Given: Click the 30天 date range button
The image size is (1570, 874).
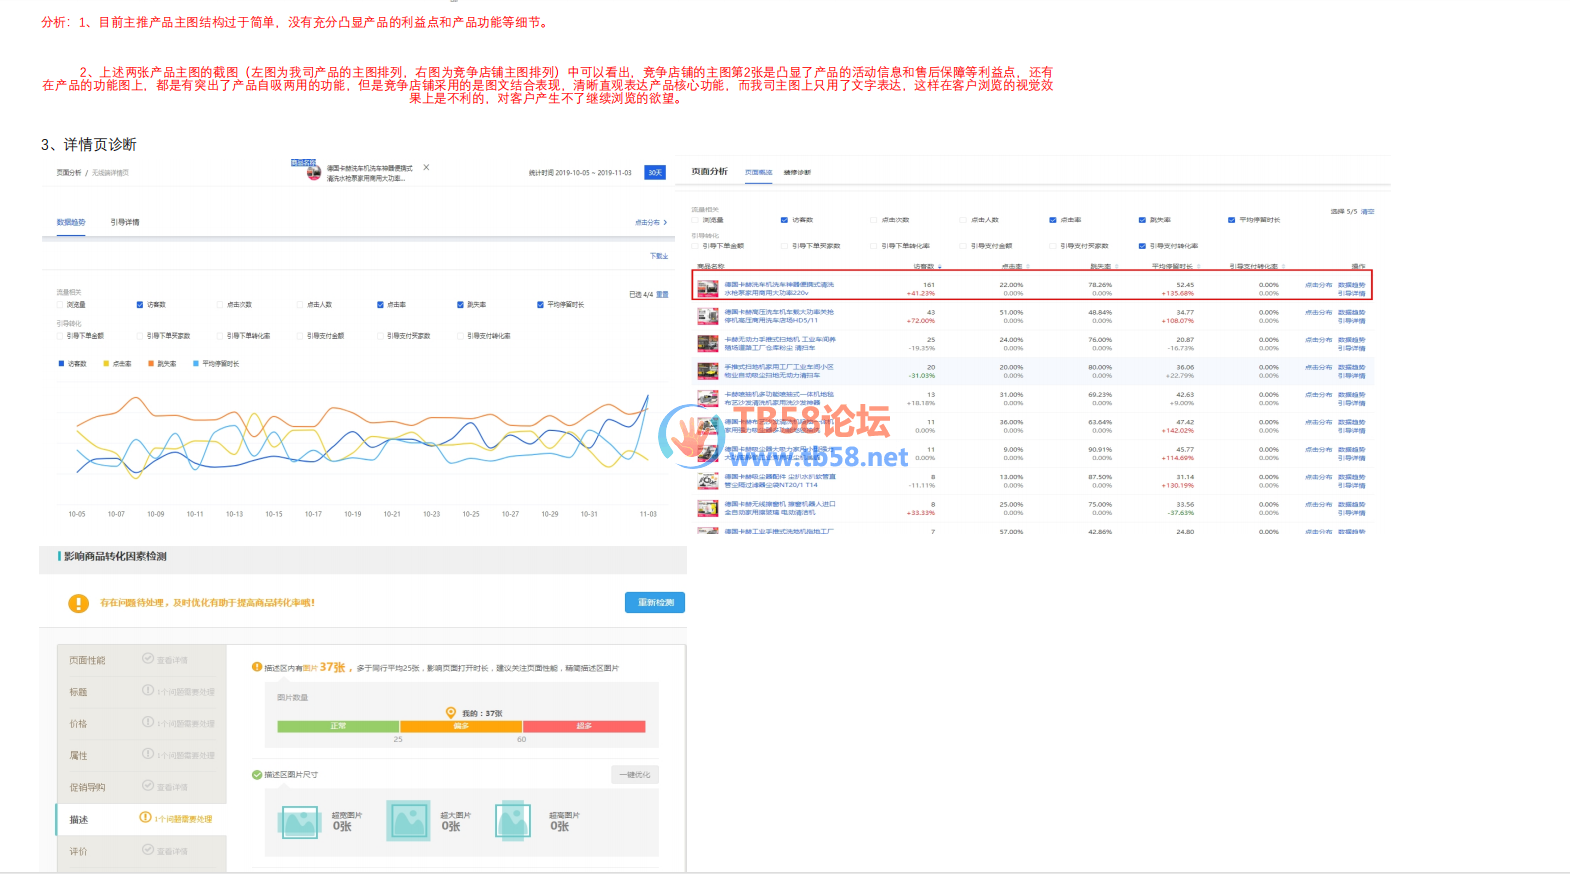Looking at the screenshot, I should click(x=655, y=172).
